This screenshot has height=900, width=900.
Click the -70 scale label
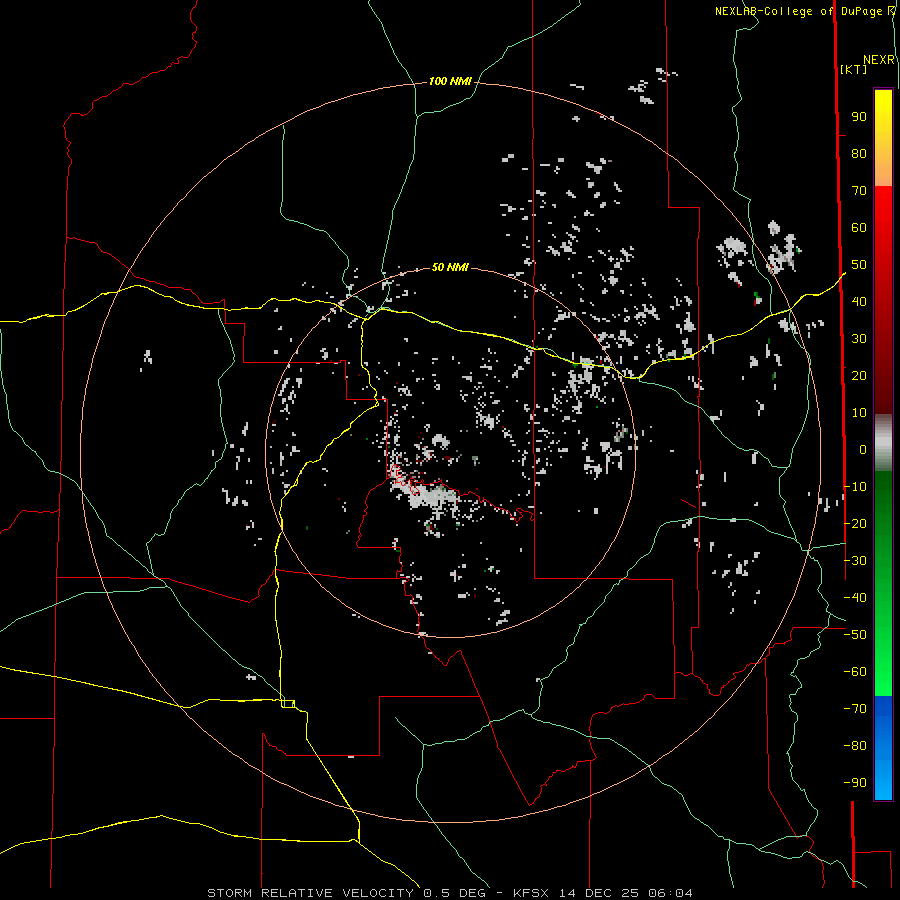pyautogui.click(x=855, y=709)
